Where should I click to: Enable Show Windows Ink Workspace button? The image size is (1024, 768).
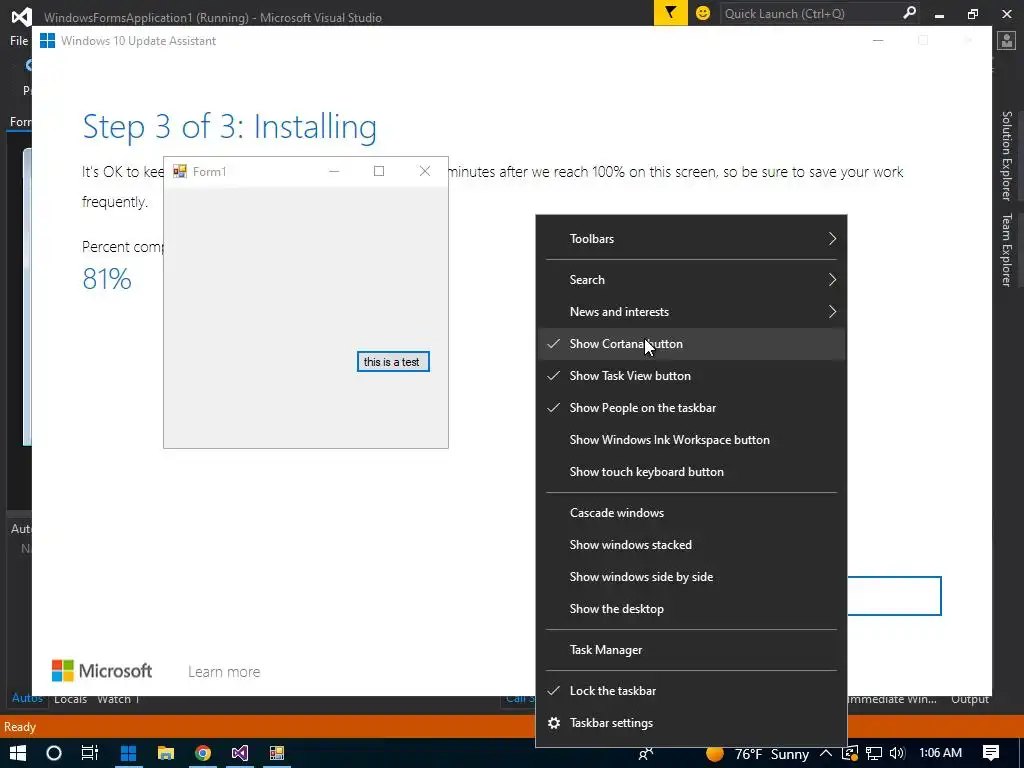coord(691,440)
